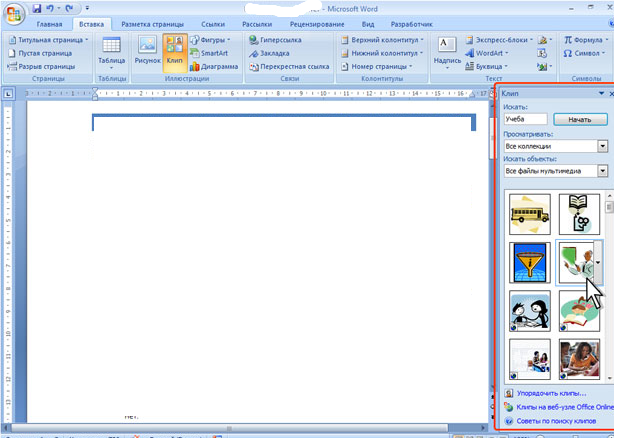Insert a Перекрестная ссылка cross-reference
The width and height of the screenshot is (617, 439).
(x=289, y=67)
